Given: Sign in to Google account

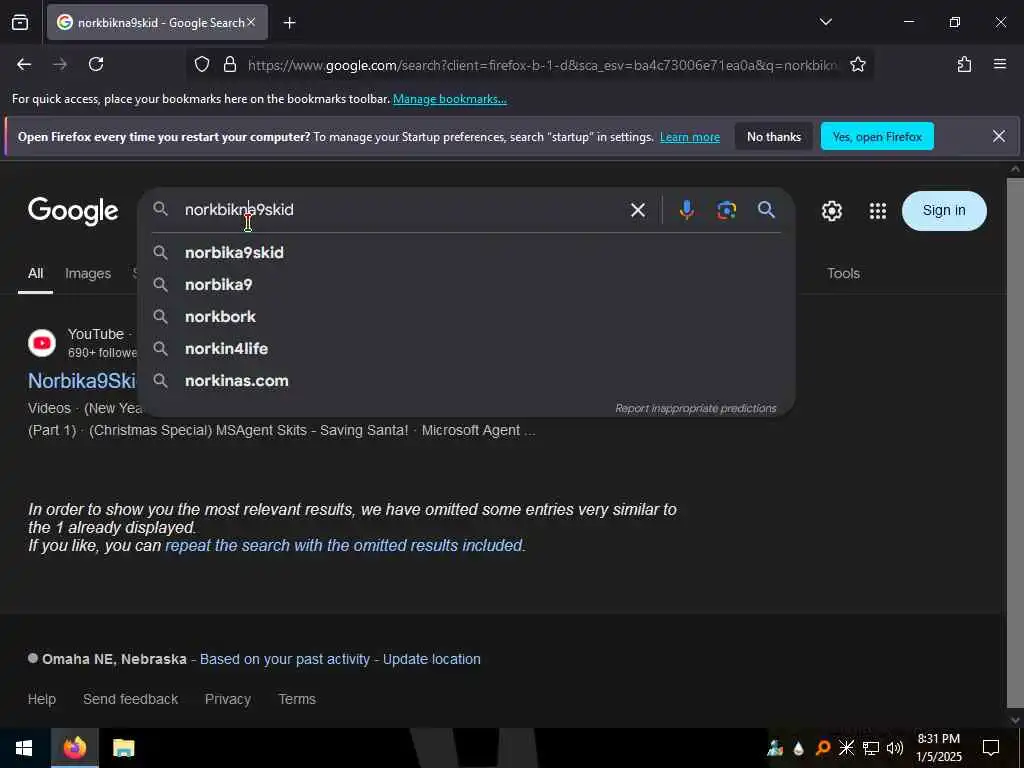Looking at the screenshot, I should pos(944,210).
